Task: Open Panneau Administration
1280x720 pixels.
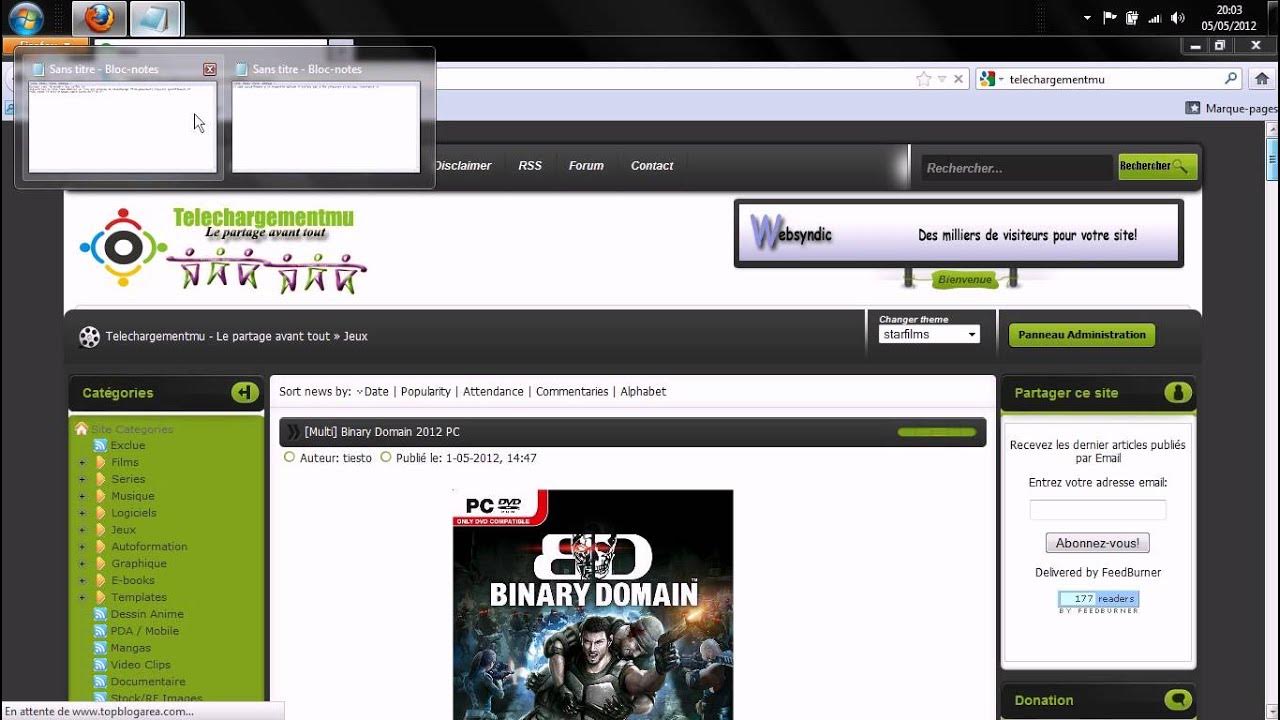Action: (x=1082, y=335)
